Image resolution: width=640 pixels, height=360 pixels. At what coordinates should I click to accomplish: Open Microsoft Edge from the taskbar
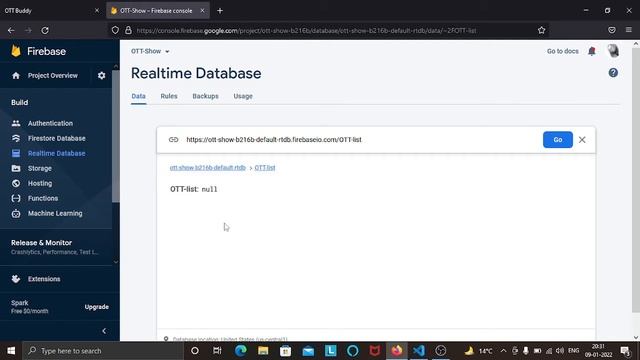click(x=240, y=351)
